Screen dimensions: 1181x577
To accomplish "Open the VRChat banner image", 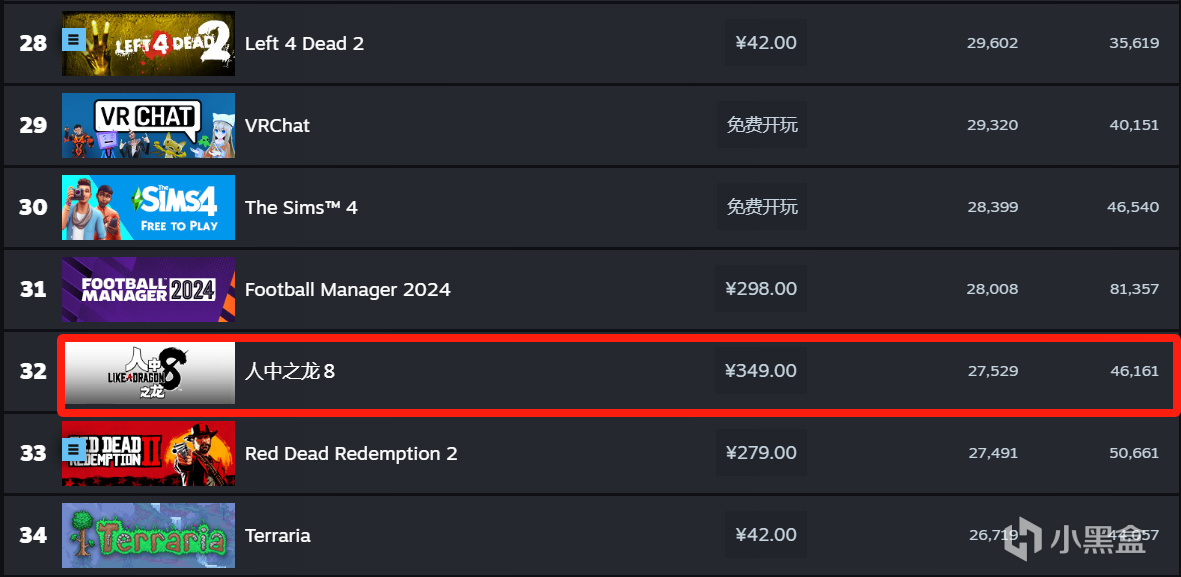I will pos(148,125).
